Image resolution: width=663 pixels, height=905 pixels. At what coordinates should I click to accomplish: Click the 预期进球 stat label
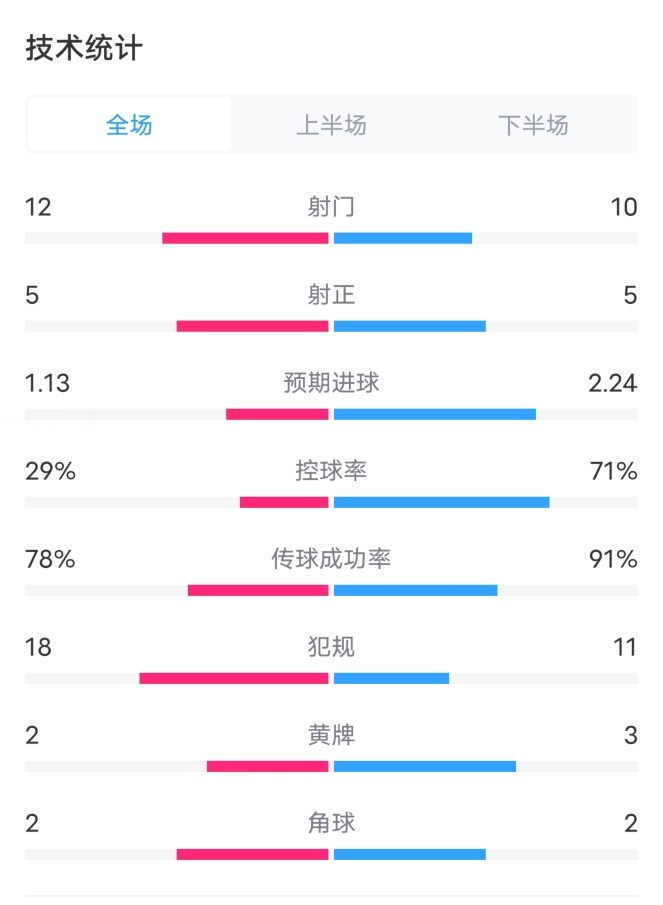[331, 383]
